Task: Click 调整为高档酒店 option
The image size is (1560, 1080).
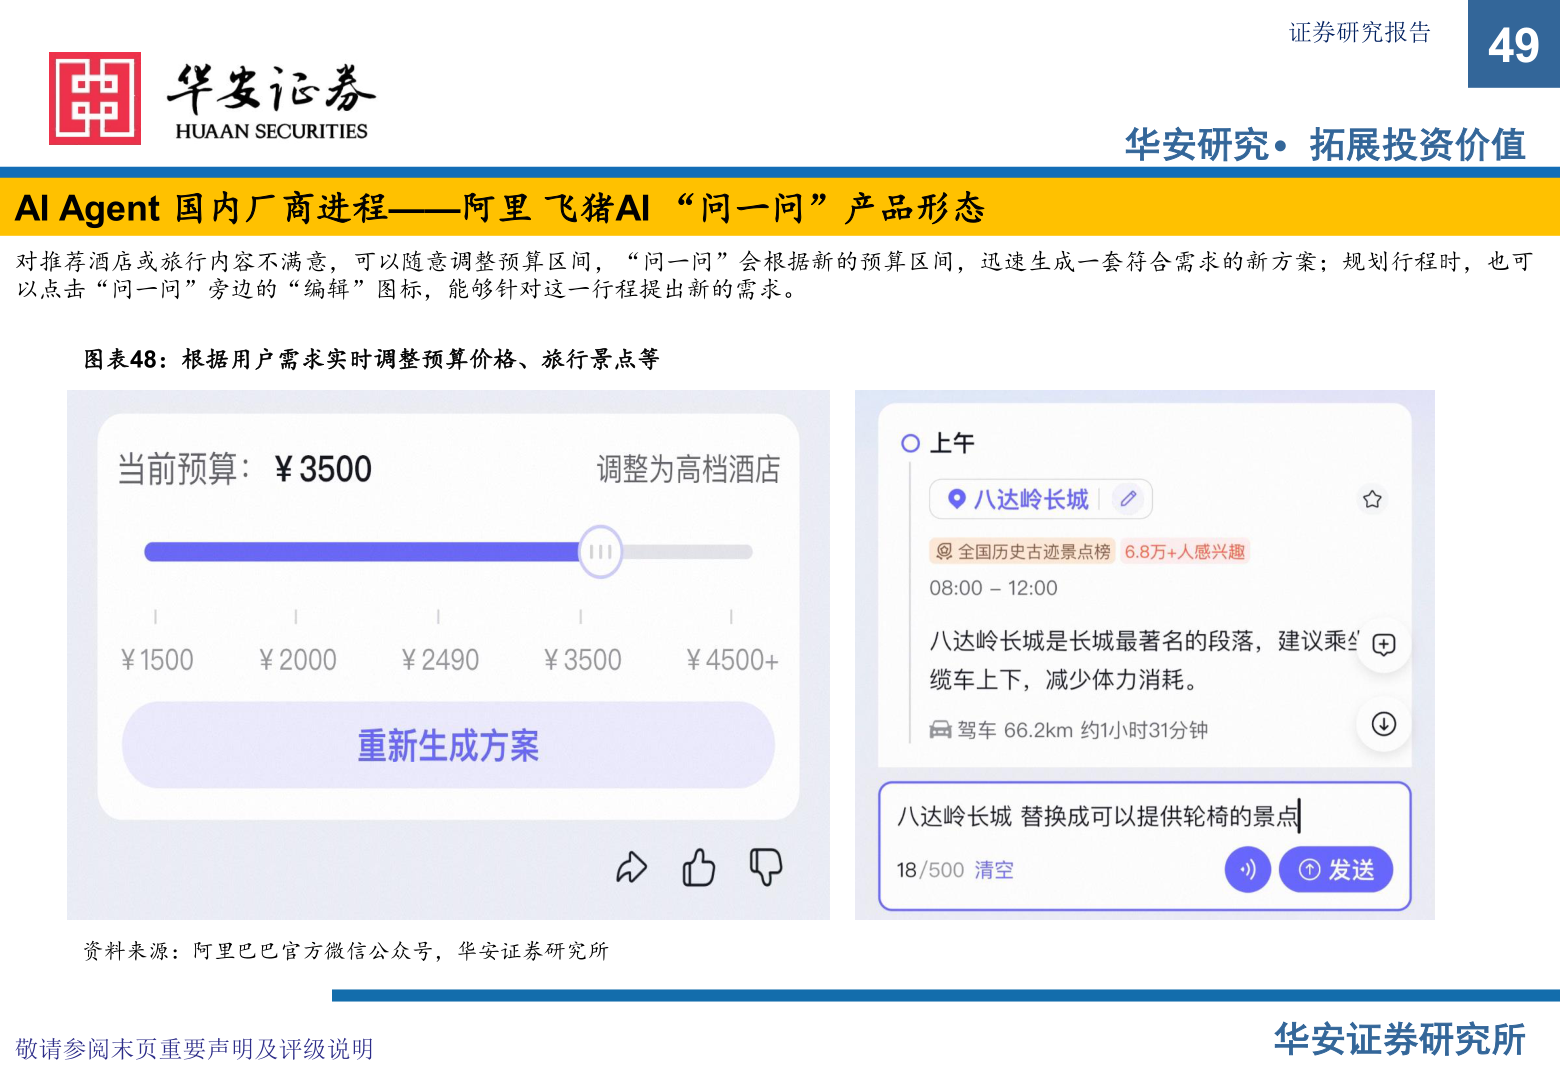Action: tap(688, 469)
